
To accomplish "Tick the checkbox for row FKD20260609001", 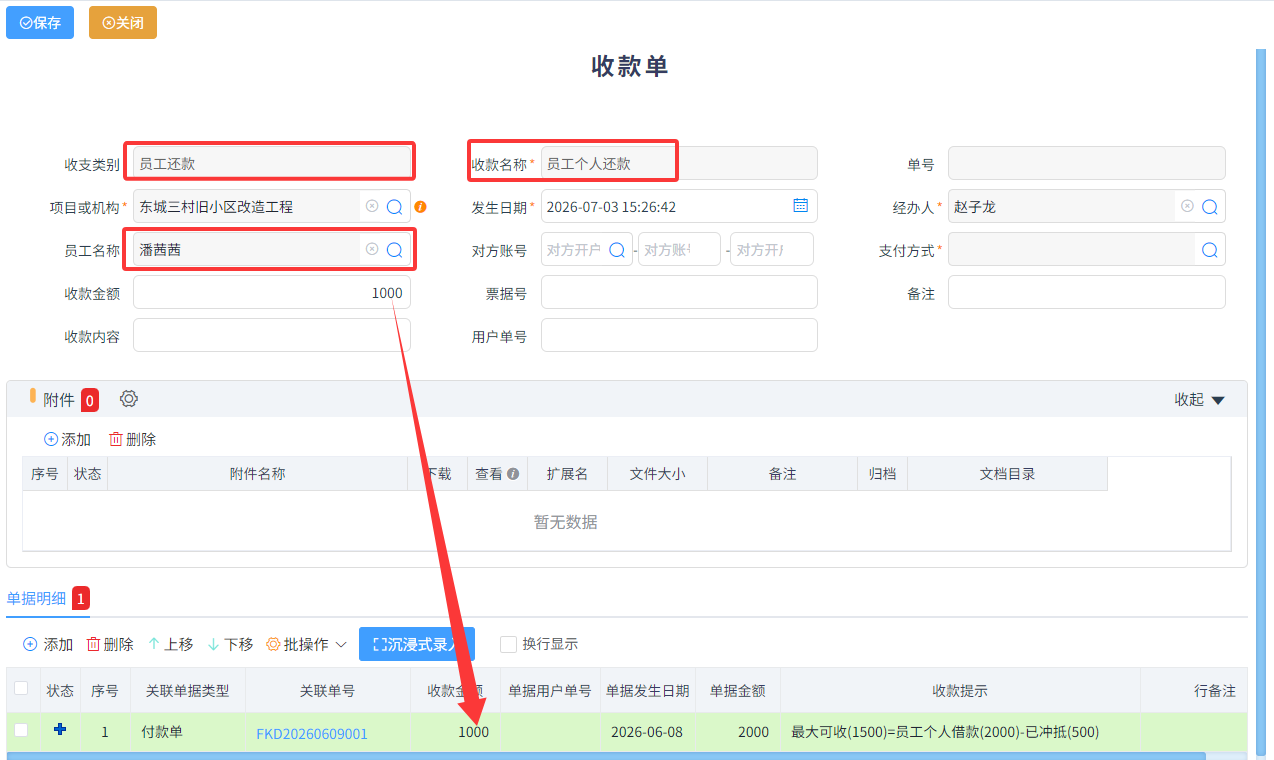I will tap(21, 731).
